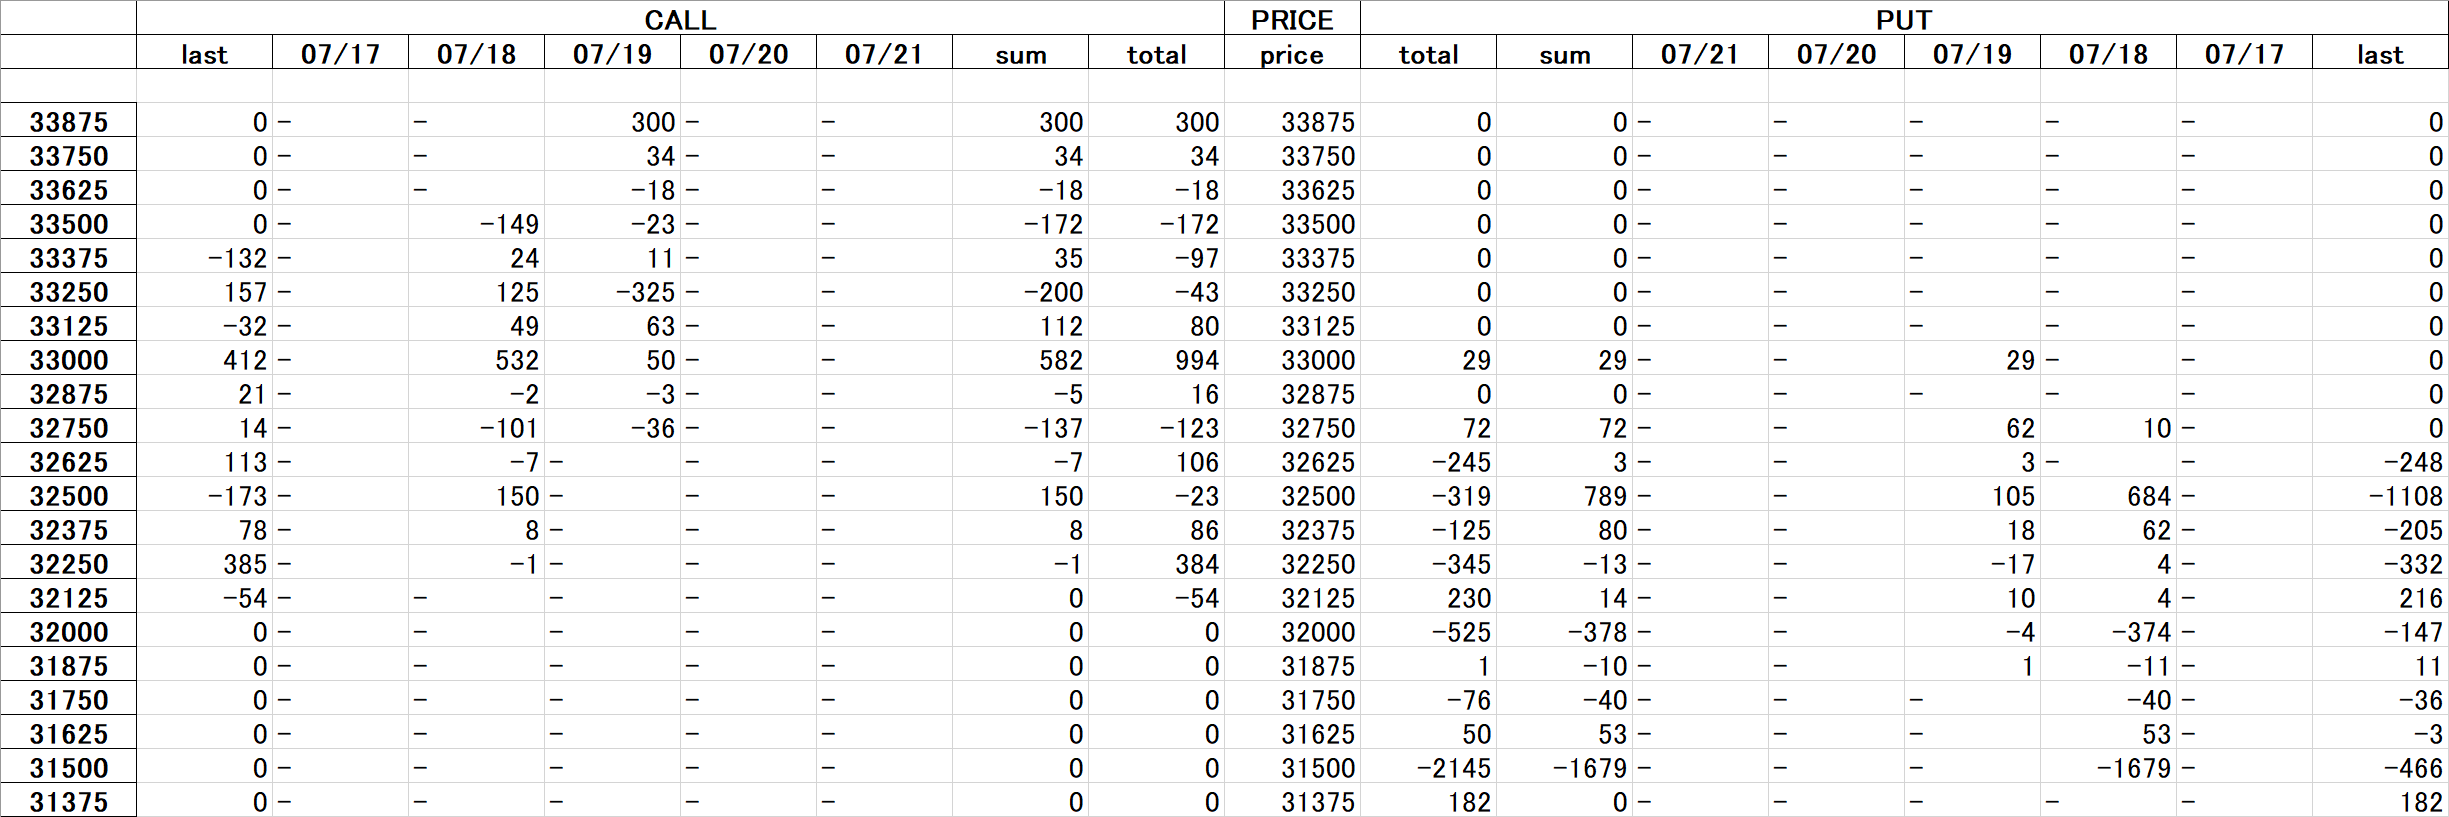
Task: Click the PUT 07/18 column header
Action: [x=2108, y=53]
